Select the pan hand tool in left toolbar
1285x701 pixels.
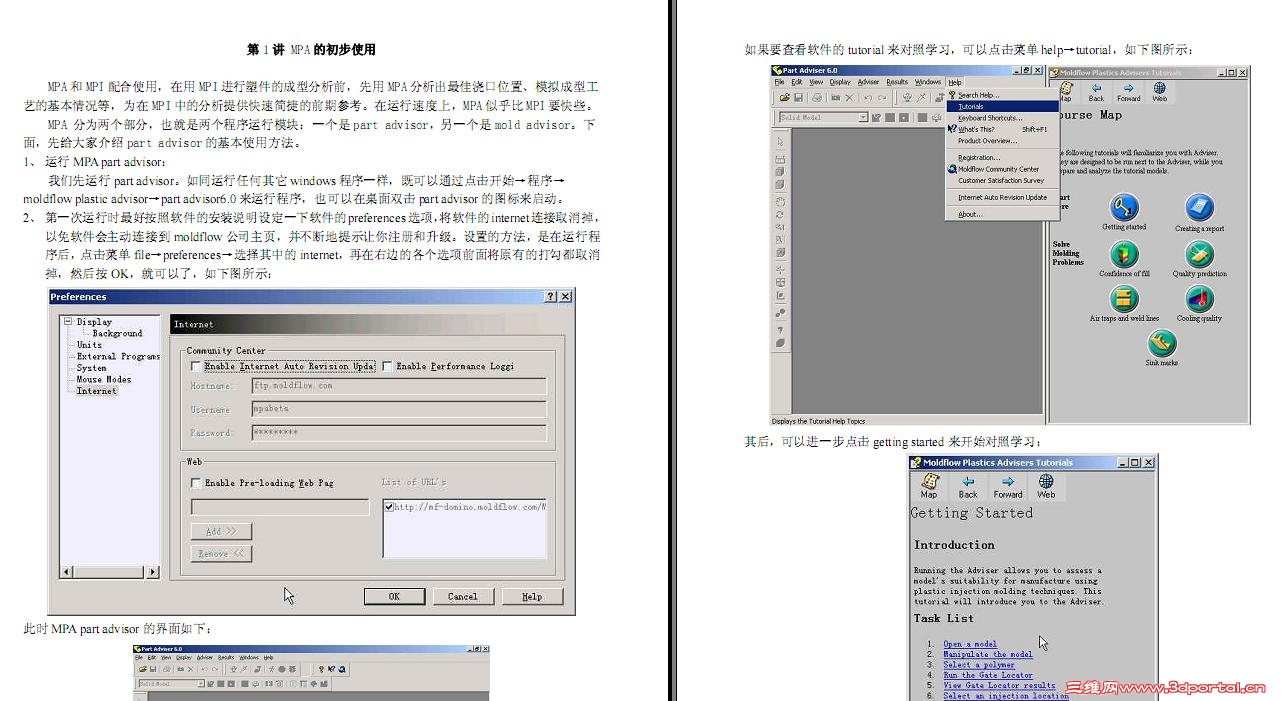tap(780, 201)
